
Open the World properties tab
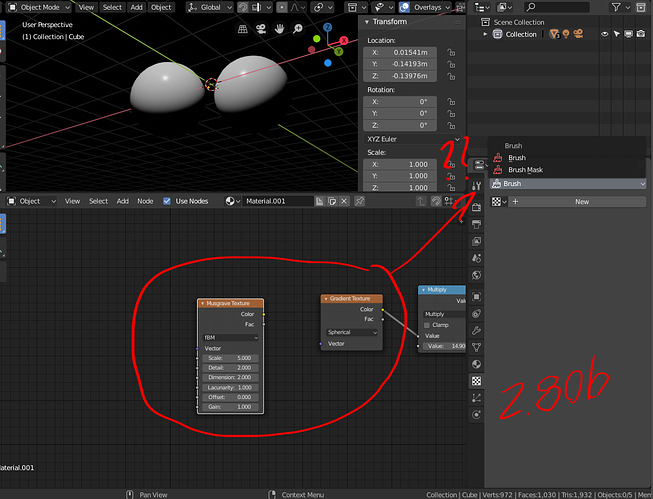click(476, 275)
